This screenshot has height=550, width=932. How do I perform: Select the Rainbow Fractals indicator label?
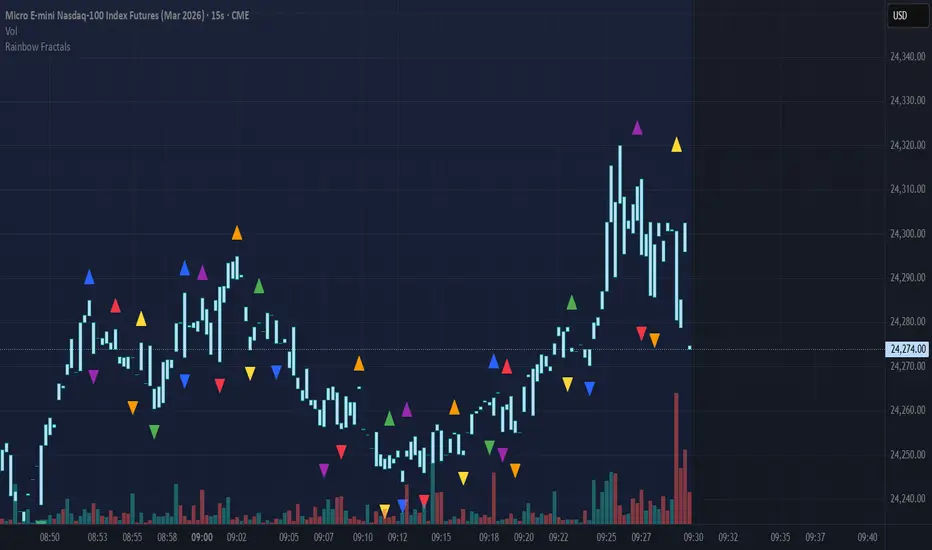point(37,46)
